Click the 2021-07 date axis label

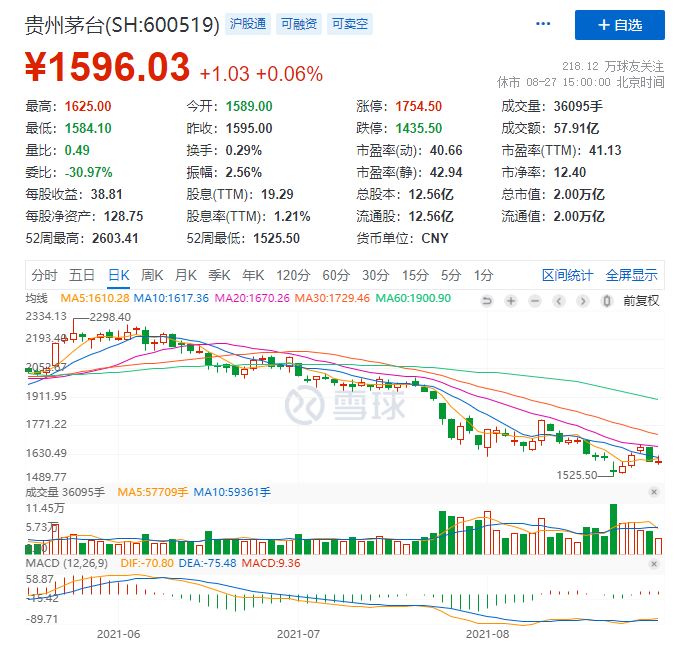pos(298,634)
